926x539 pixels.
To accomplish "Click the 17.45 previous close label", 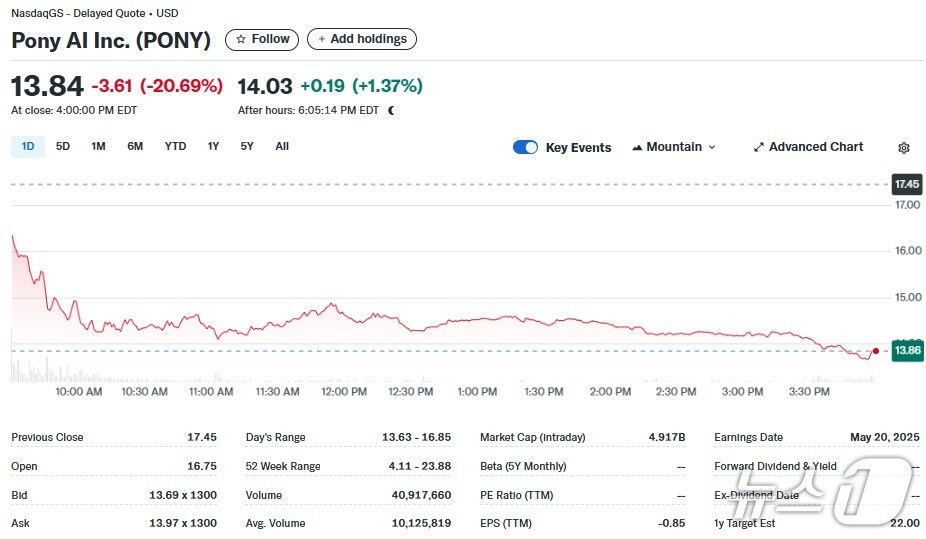I will [x=906, y=184].
